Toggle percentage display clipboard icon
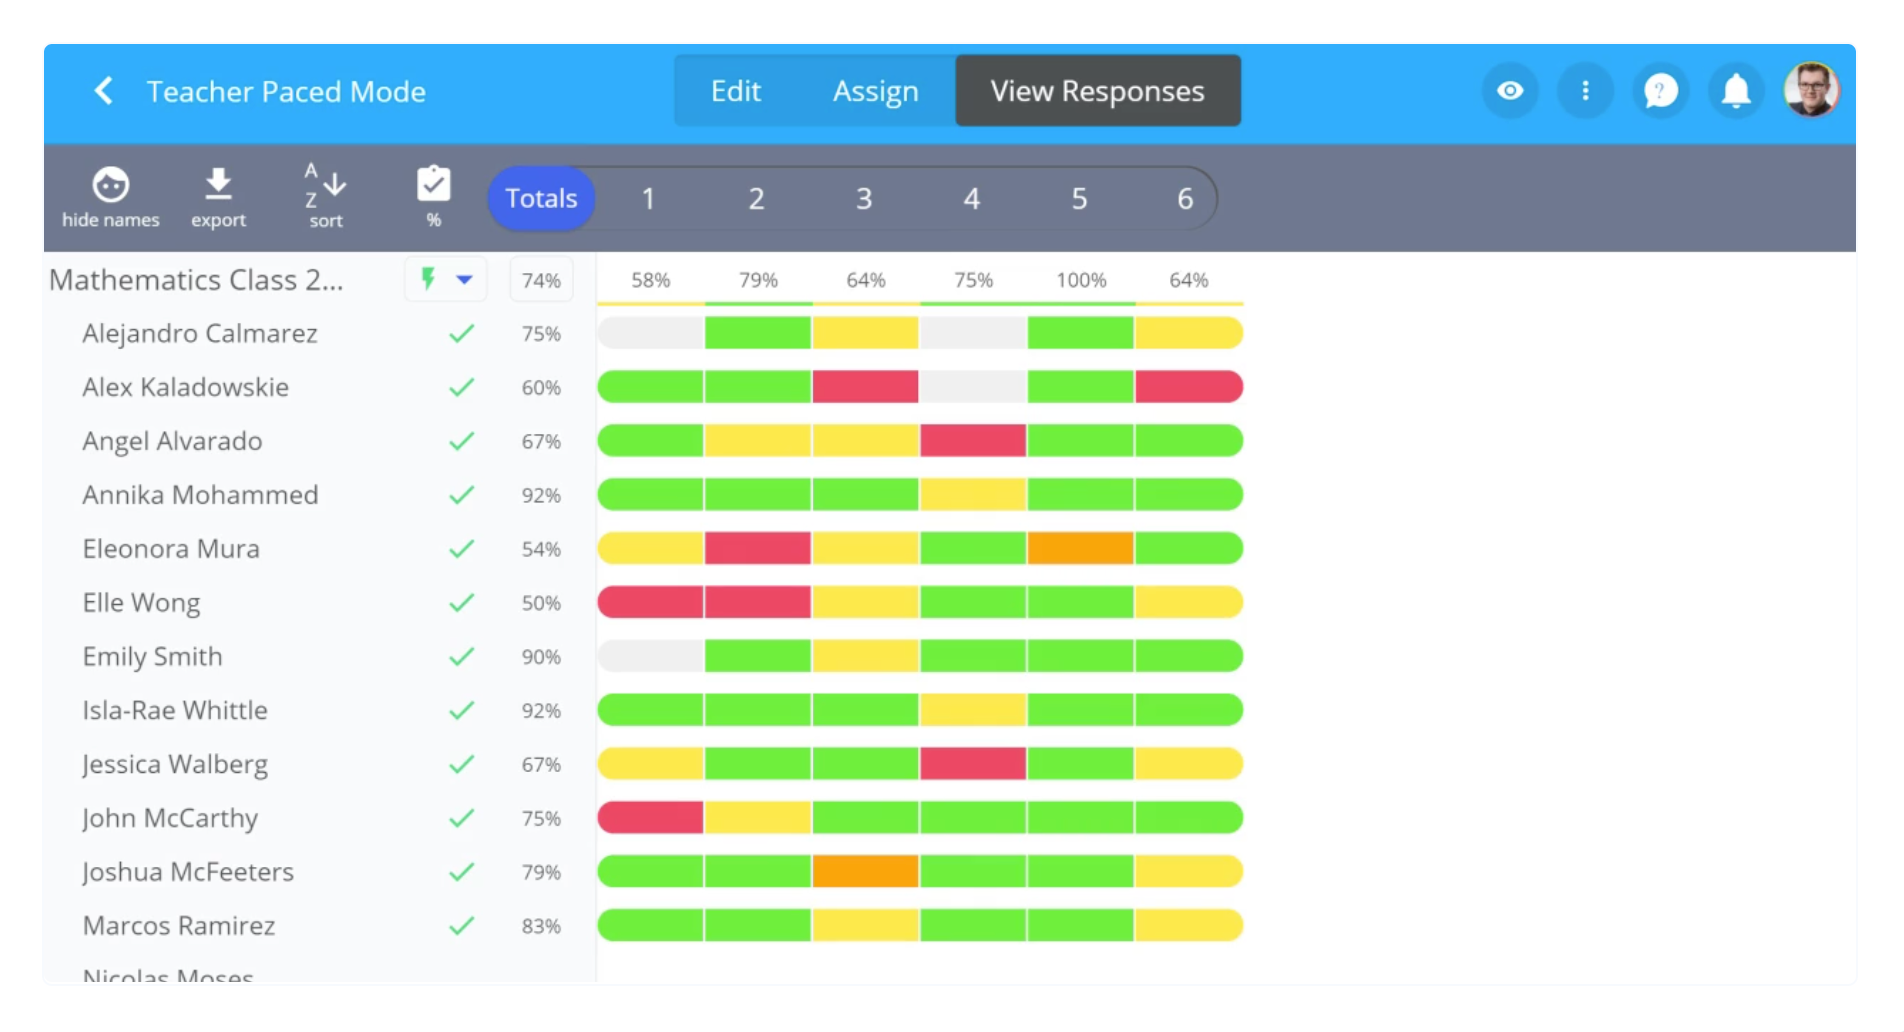 click(433, 186)
